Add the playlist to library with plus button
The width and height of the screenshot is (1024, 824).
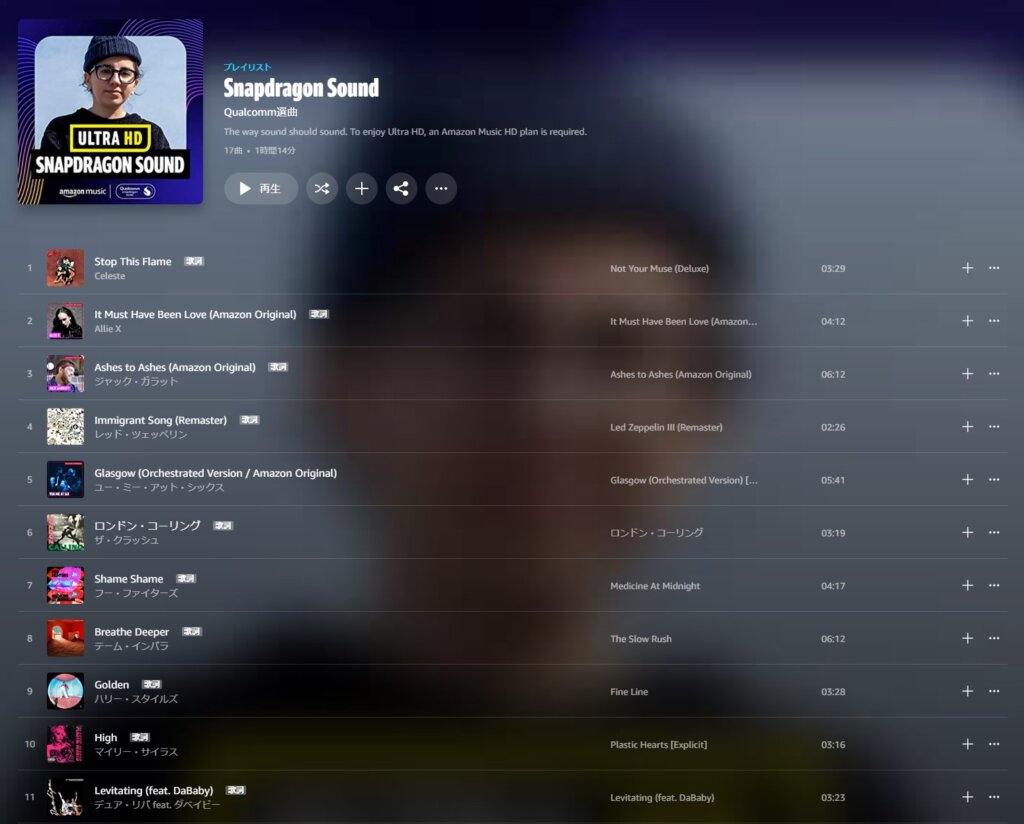pyautogui.click(x=362, y=189)
